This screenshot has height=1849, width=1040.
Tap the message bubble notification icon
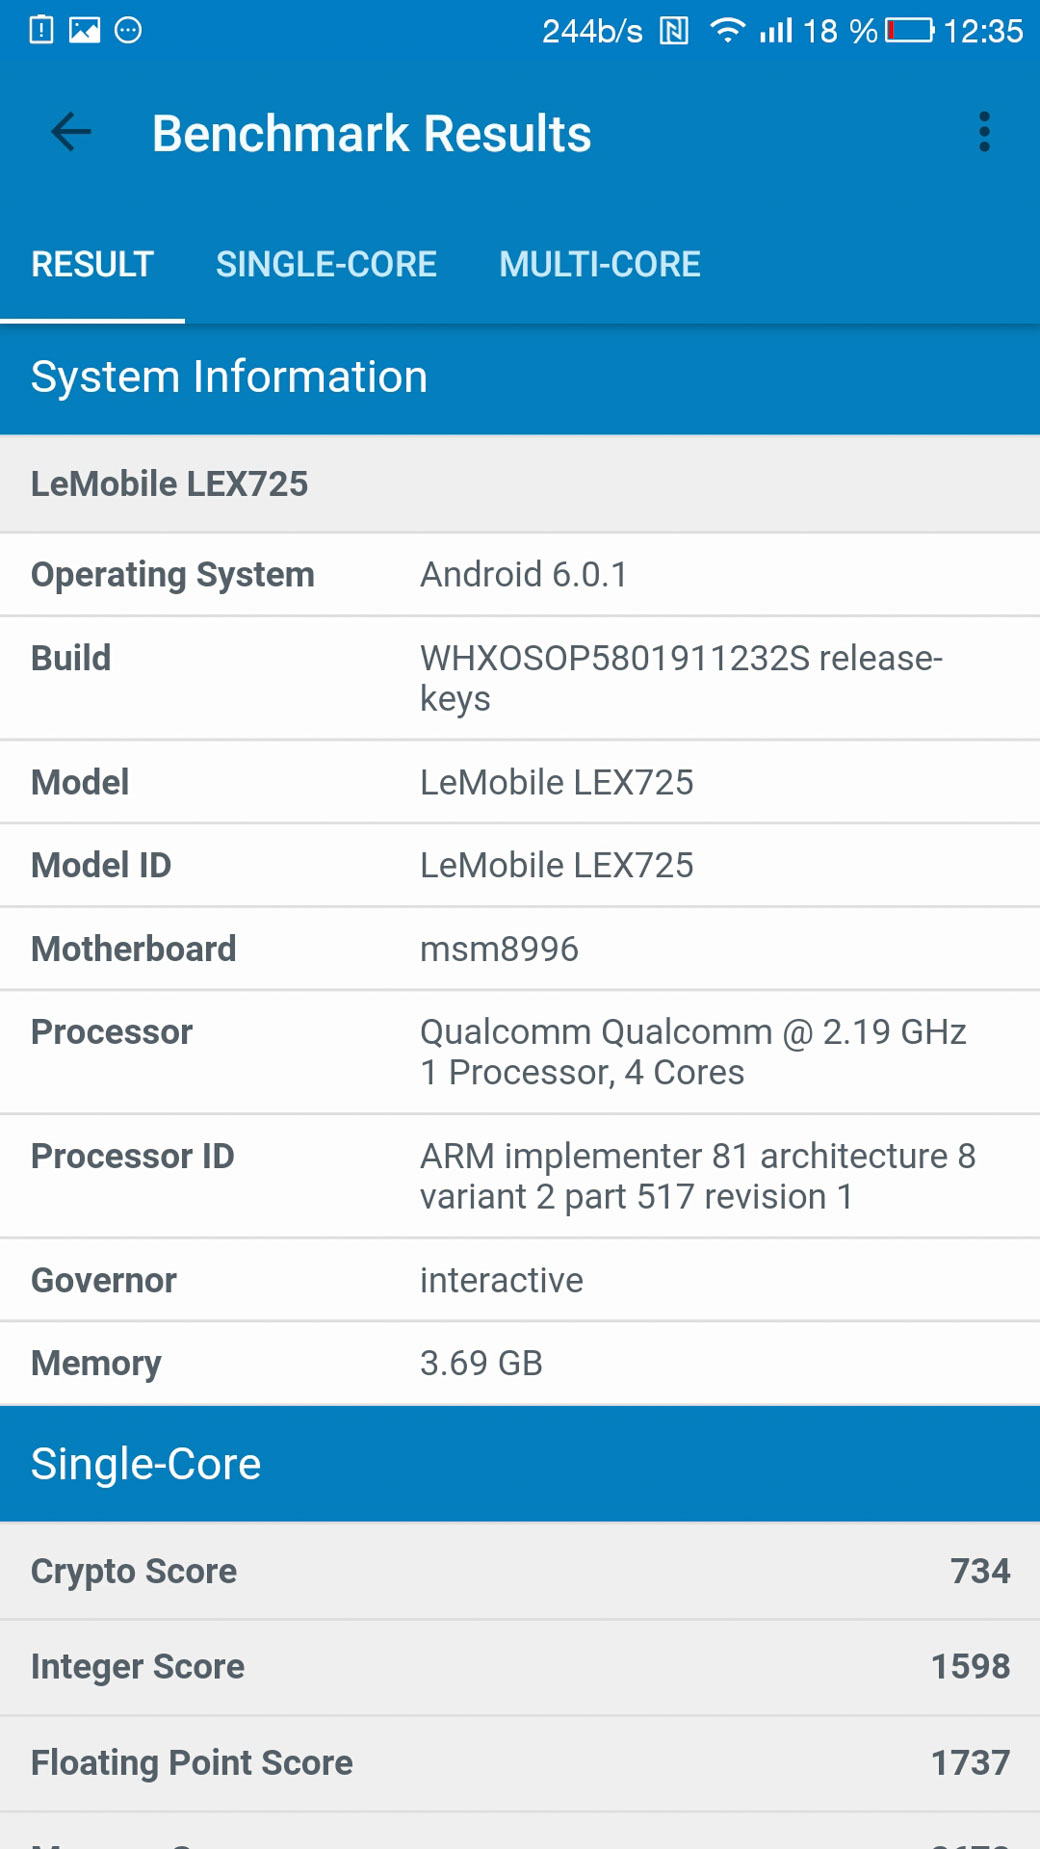pyautogui.click(x=128, y=30)
